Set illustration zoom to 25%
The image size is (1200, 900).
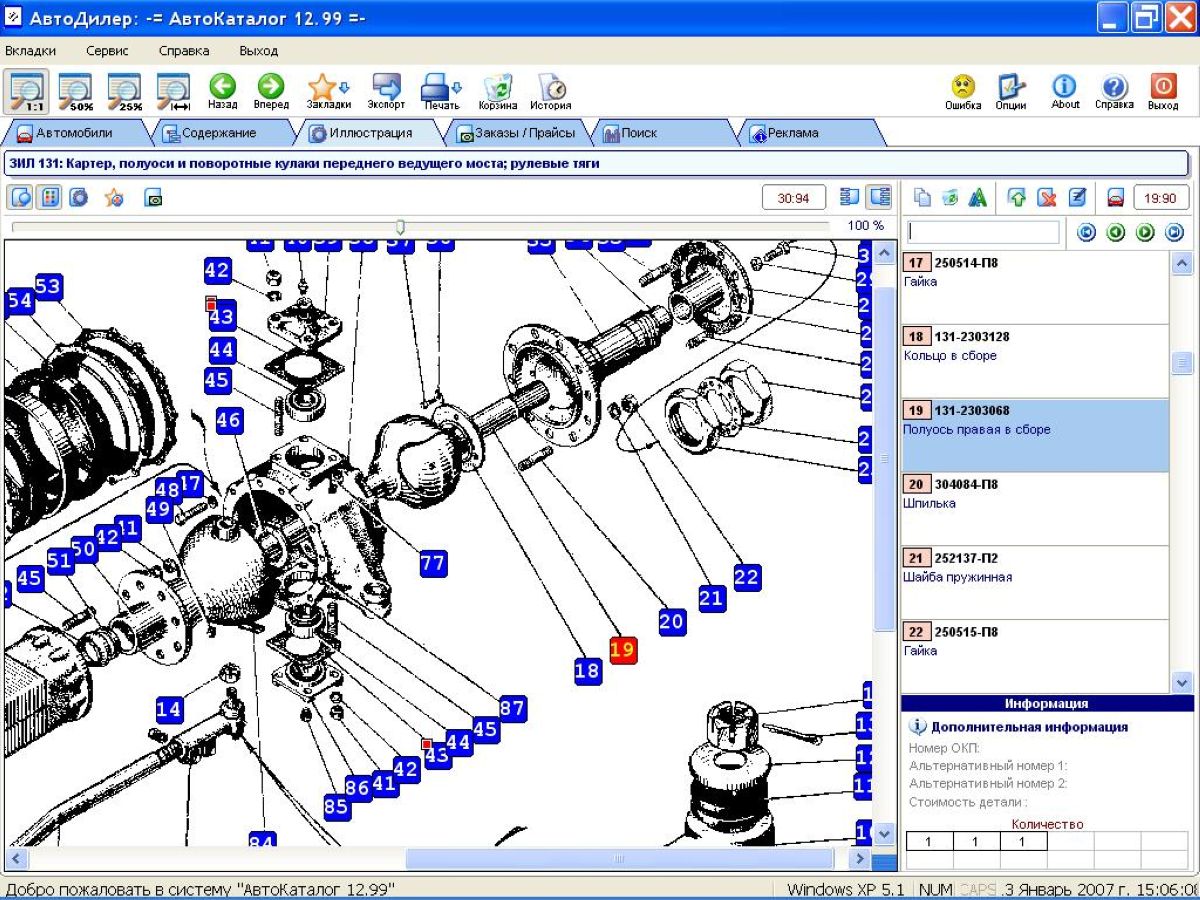coord(126,90)
